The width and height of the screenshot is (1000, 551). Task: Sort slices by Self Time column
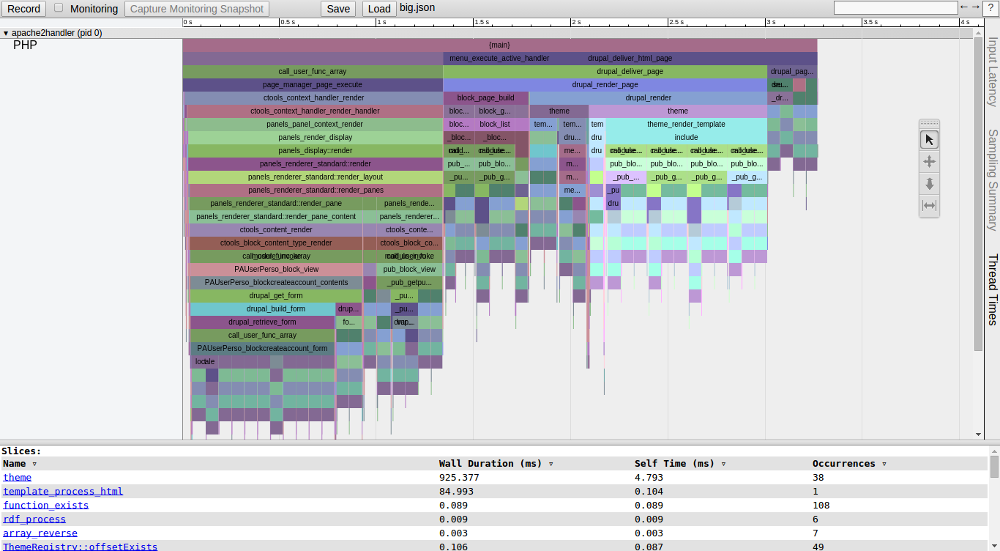722,464
